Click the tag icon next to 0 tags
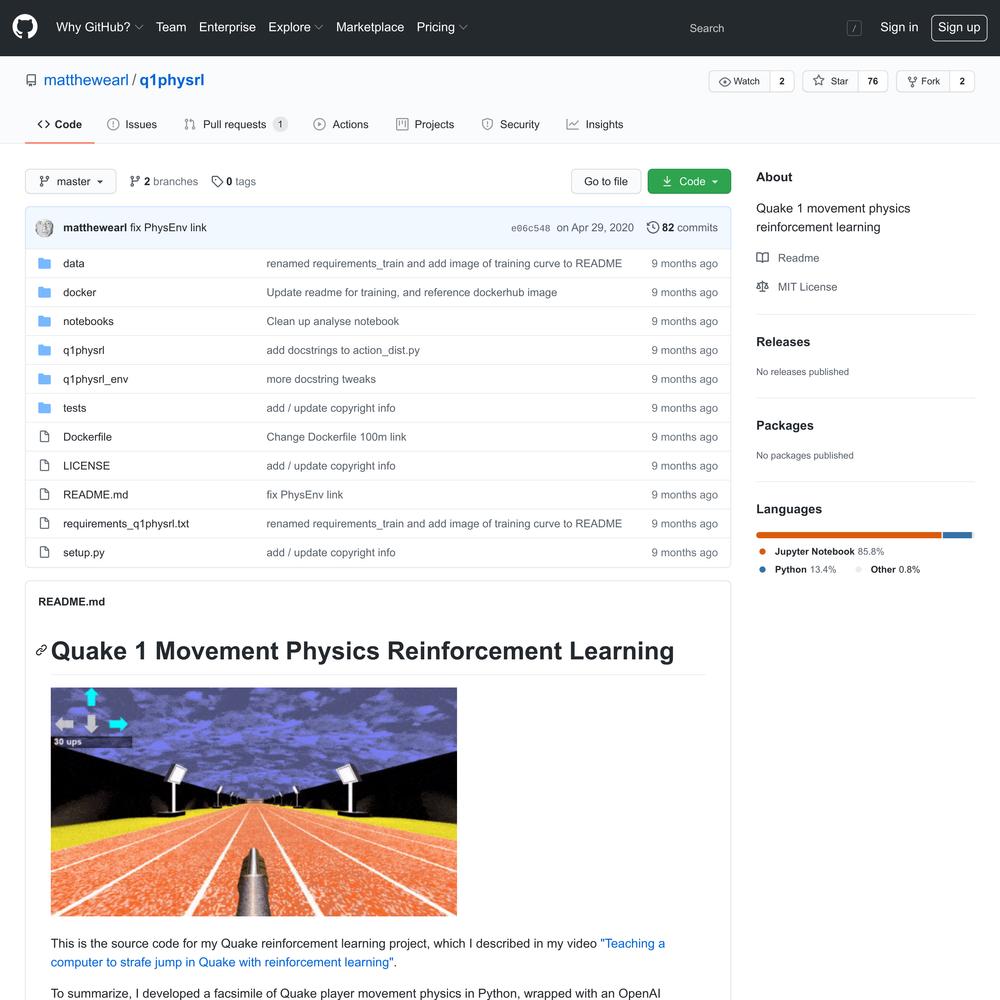The height and width of the screenshot is (1000, 1000). [x=217, y=182]
